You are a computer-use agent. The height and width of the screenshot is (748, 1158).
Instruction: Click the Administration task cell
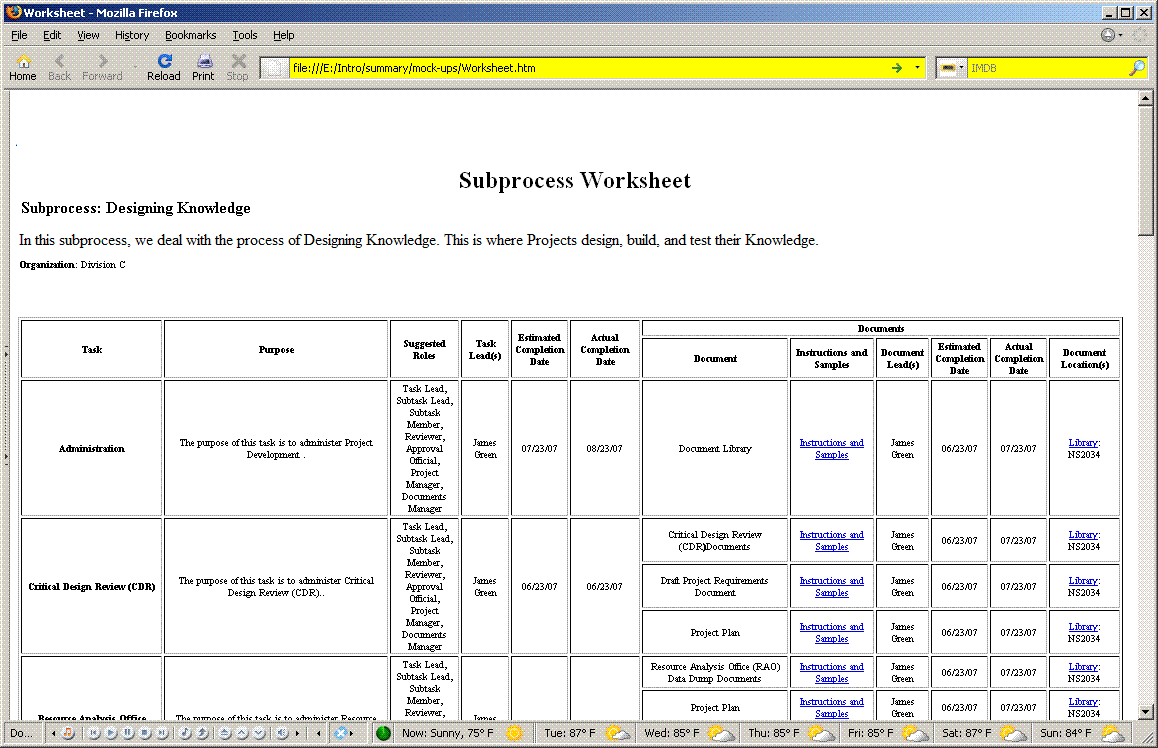(x=92, y=448)
